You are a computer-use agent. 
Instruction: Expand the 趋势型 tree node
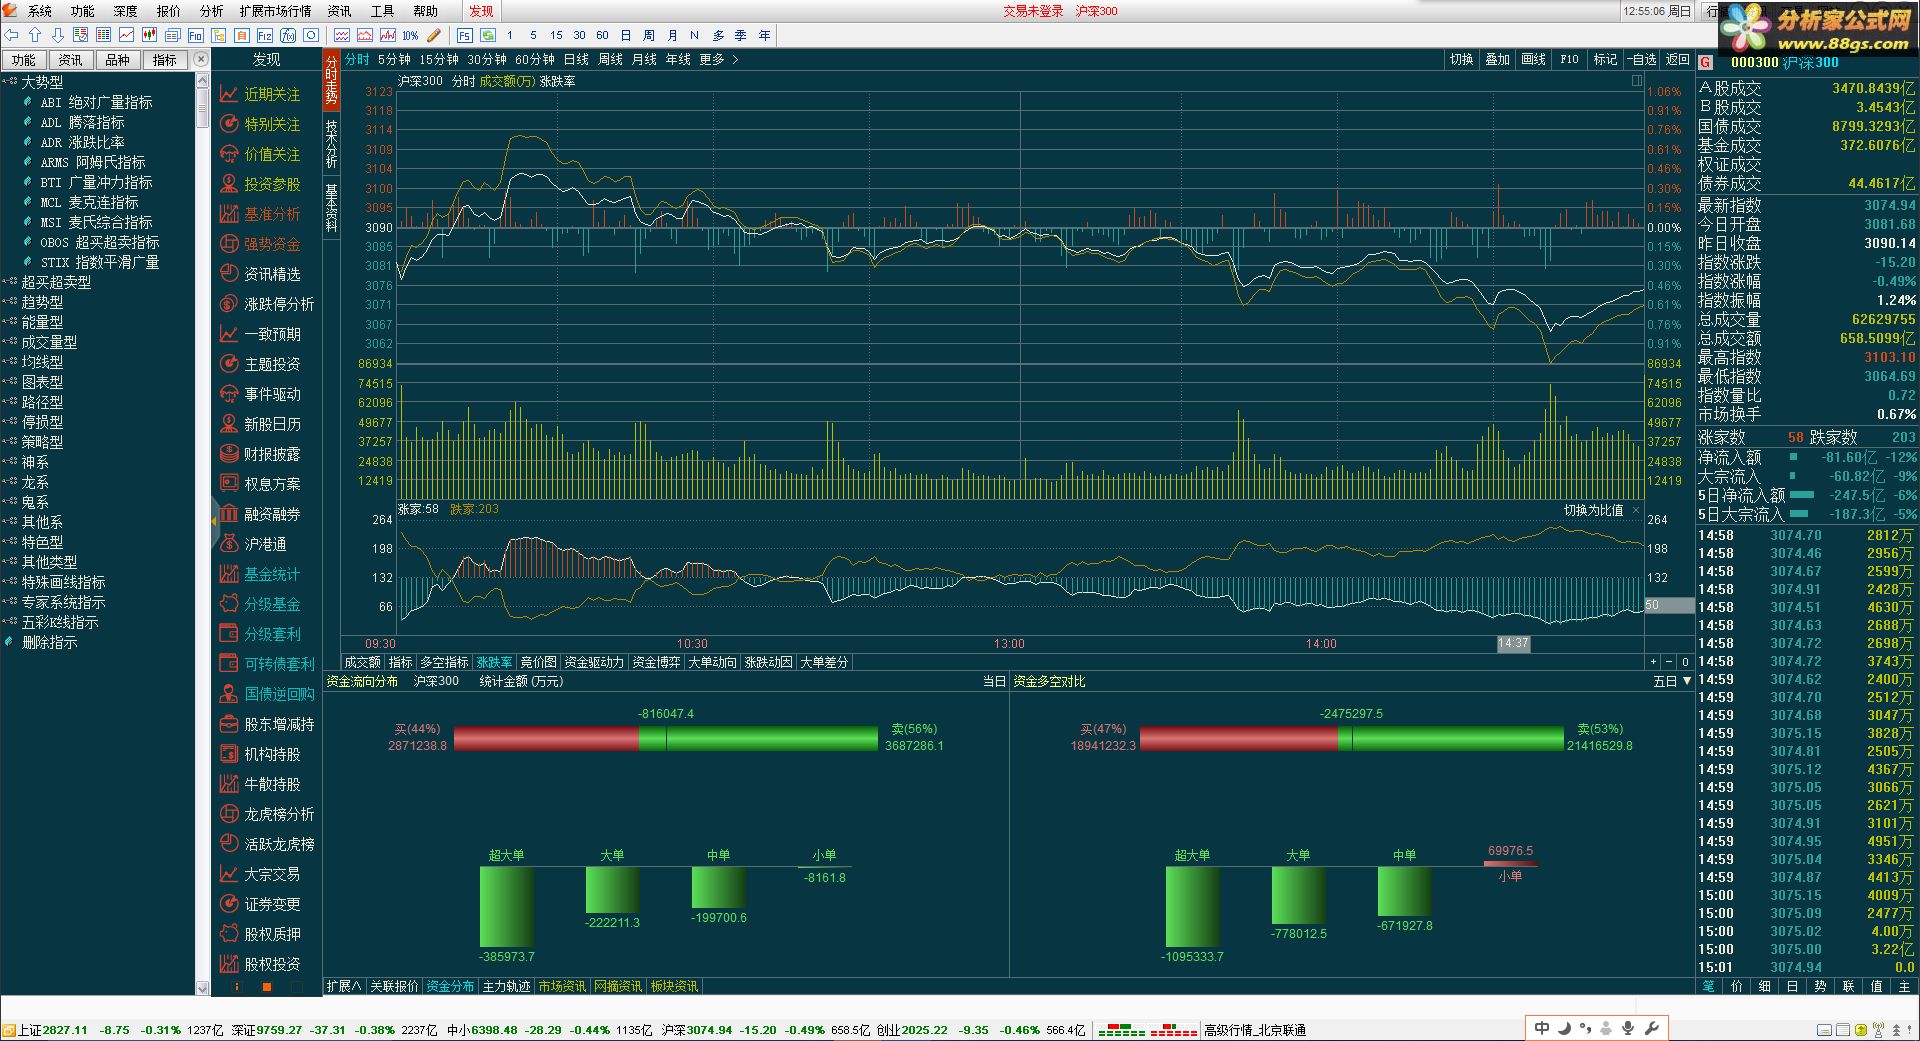(10, 302)
